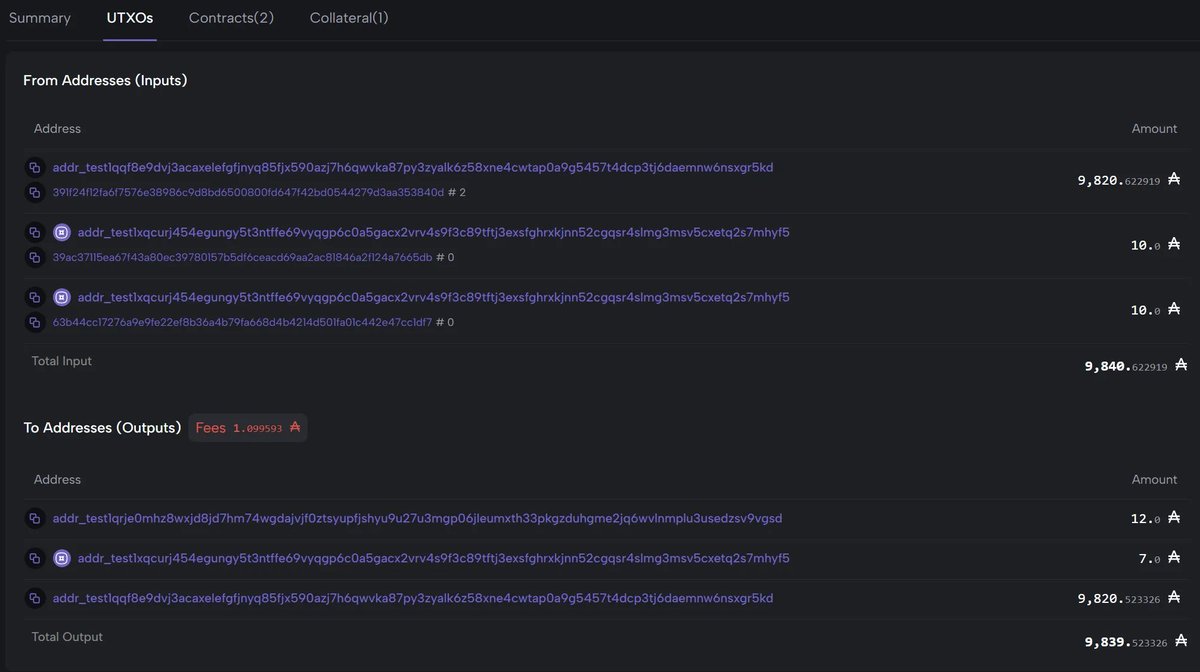Copy output address ending nsxgr5kd

coord(34,599)
